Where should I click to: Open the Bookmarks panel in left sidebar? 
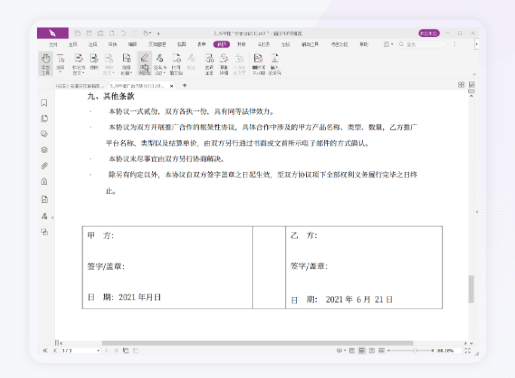click(x=44, y=103)
